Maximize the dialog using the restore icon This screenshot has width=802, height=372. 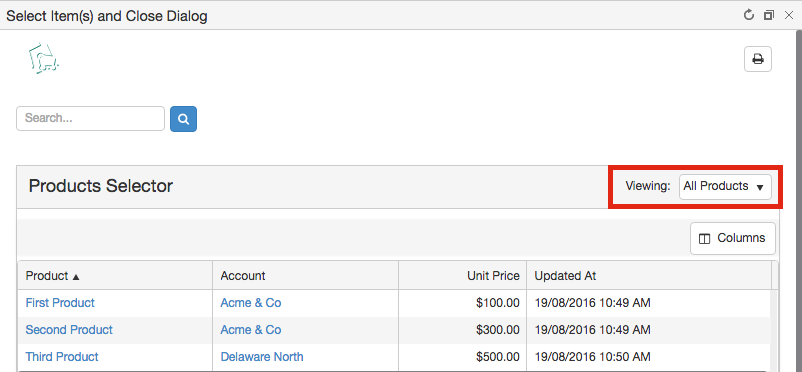pos(768,15)
